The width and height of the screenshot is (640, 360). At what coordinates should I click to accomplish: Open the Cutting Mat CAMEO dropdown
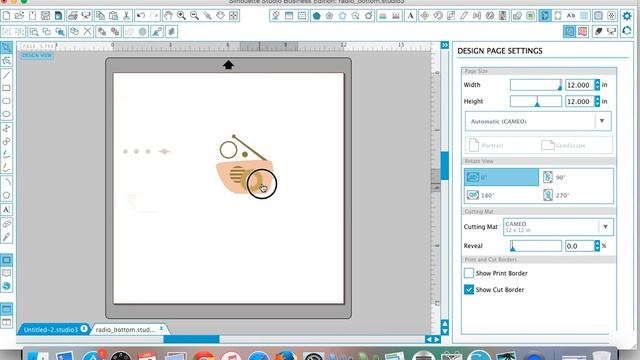tap(558, 227)
